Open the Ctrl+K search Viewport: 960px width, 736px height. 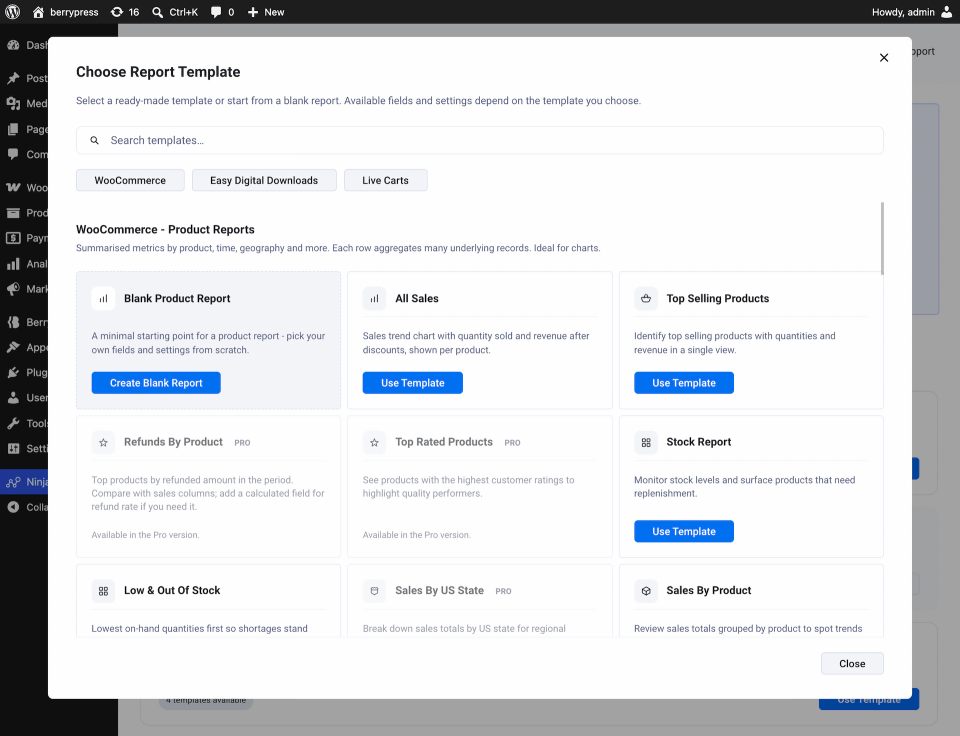(175, 12)
